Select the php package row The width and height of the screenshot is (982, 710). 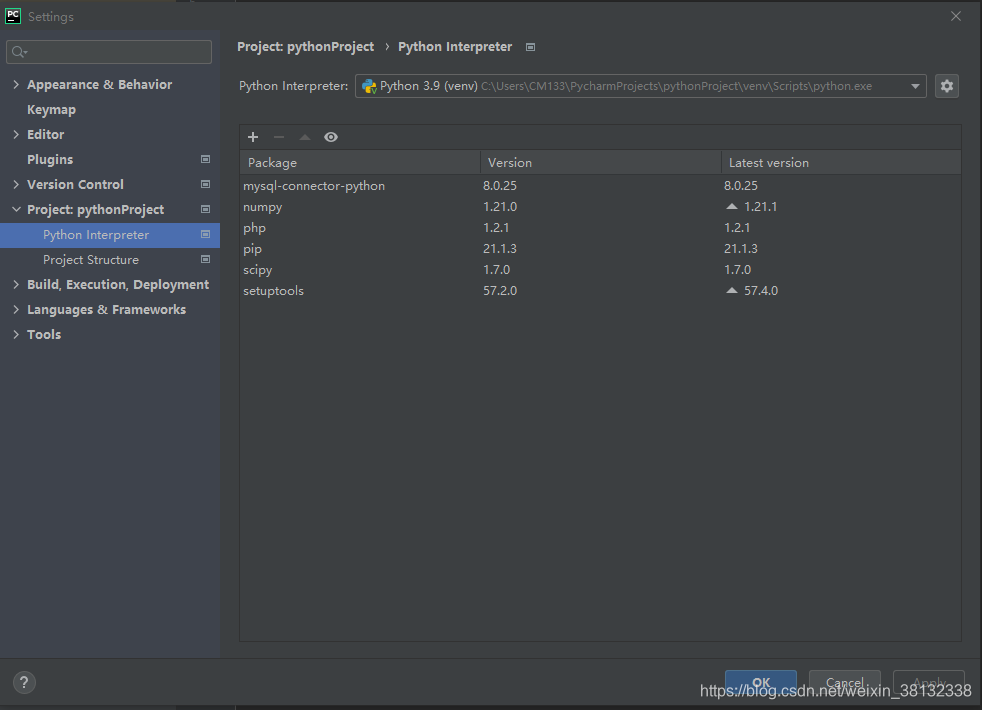point(600,228)
